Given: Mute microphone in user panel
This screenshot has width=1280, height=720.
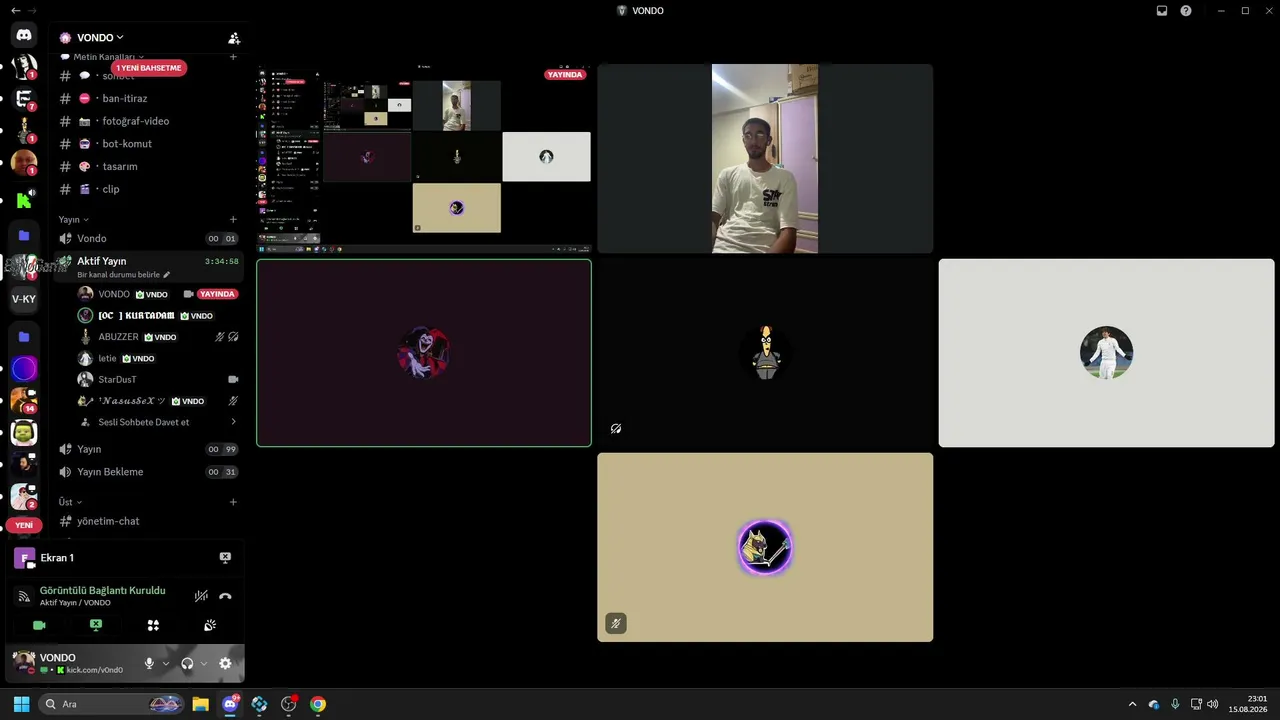Looking at the screenshot, I should pos(149,663).
